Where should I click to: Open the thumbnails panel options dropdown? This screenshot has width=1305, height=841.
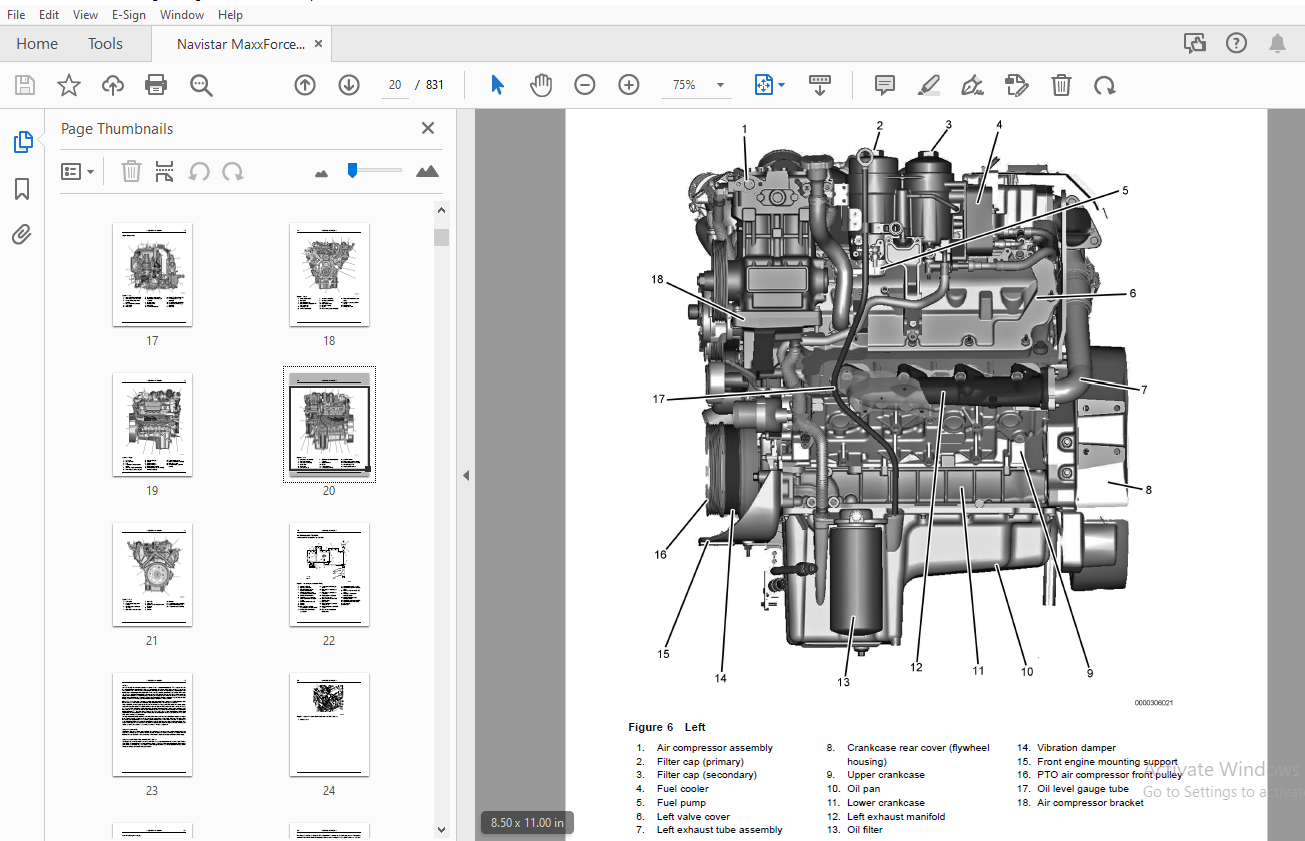click(78, 171)
